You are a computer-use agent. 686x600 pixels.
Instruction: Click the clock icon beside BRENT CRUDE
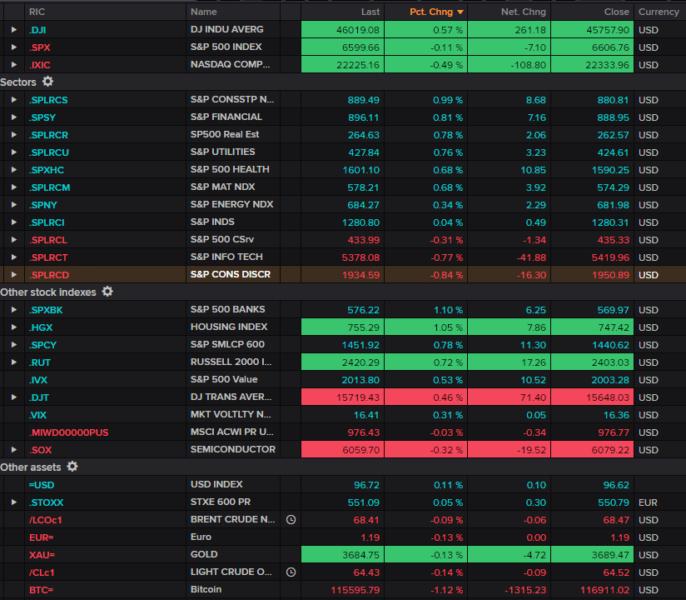(x=291, y=519)
